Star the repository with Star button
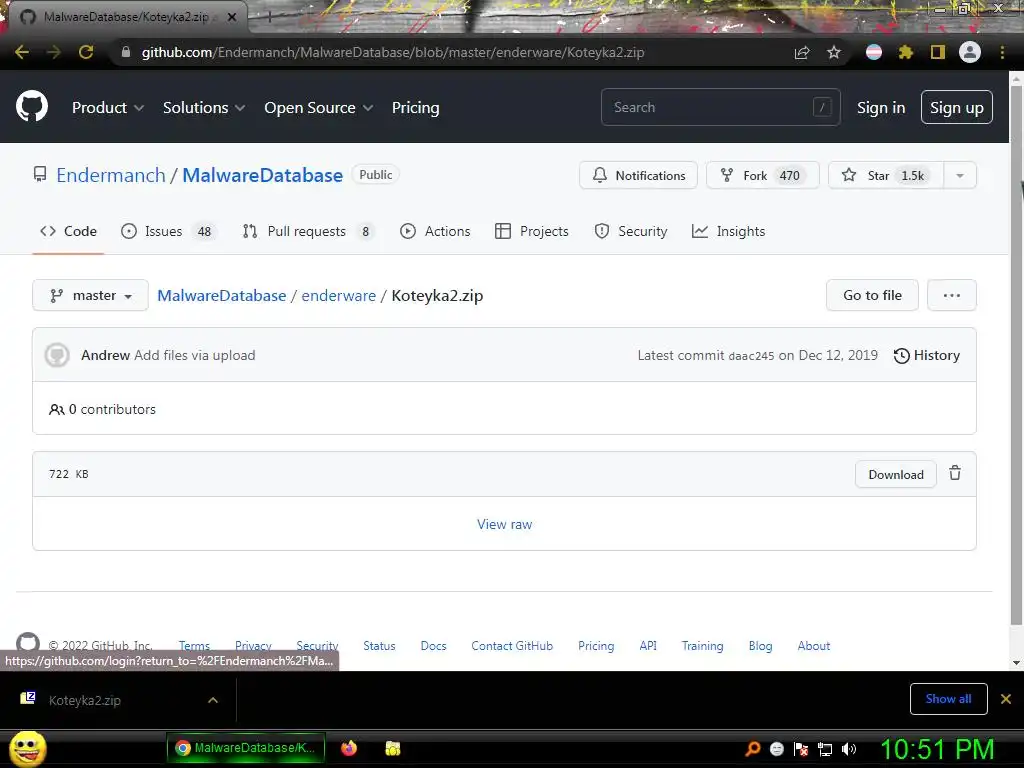Screen dimensions: 1024x768 (886, 175)
